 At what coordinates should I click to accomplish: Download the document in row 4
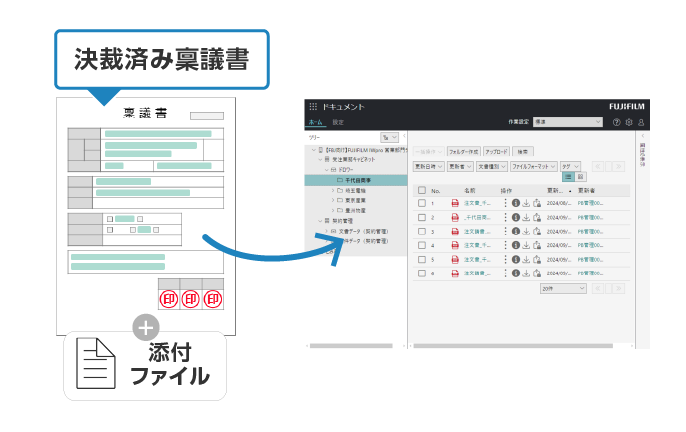(x=526, y=245)
